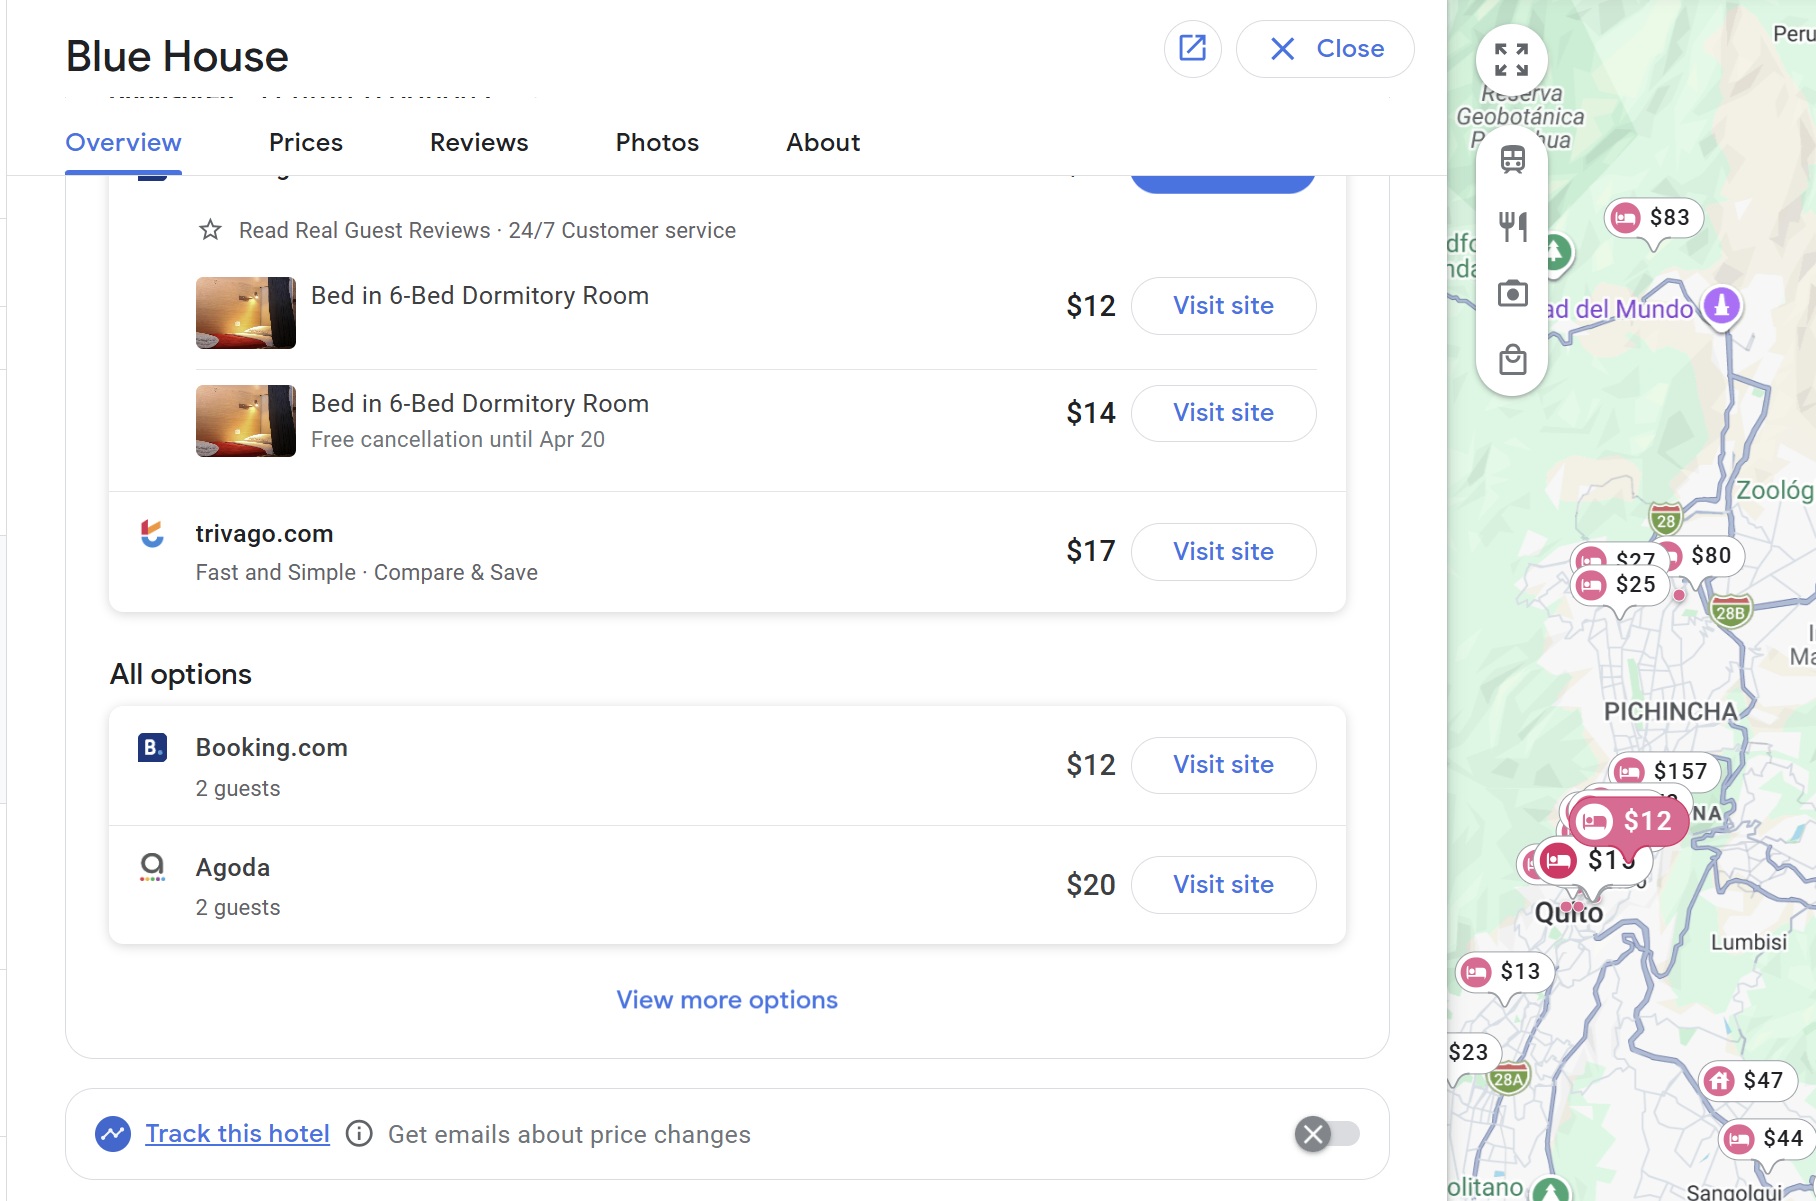Expand the map to fullscreen
This screenshot has width=1816, height=1201.
click(1511, 60)
